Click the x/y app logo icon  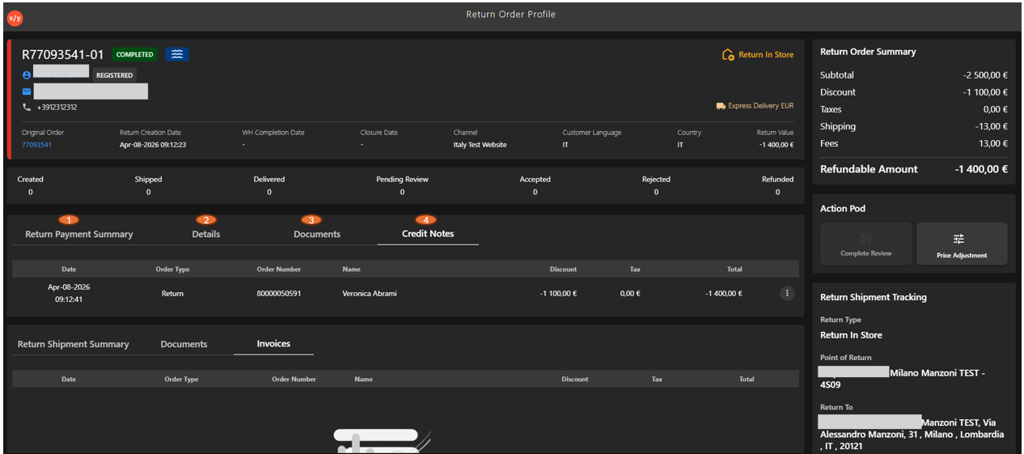(15, 18)
